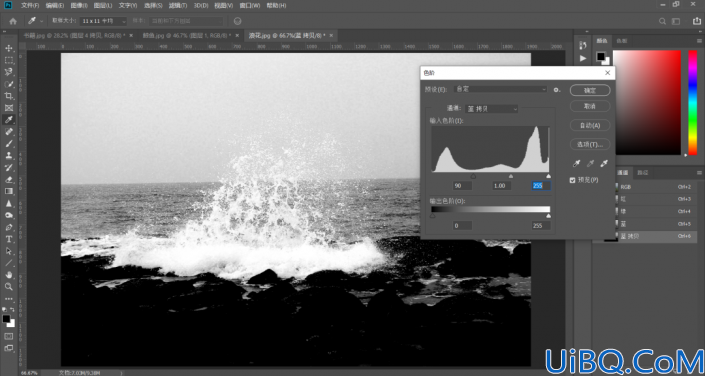
Task: Select the Crop tool
Action: (9, 96)
